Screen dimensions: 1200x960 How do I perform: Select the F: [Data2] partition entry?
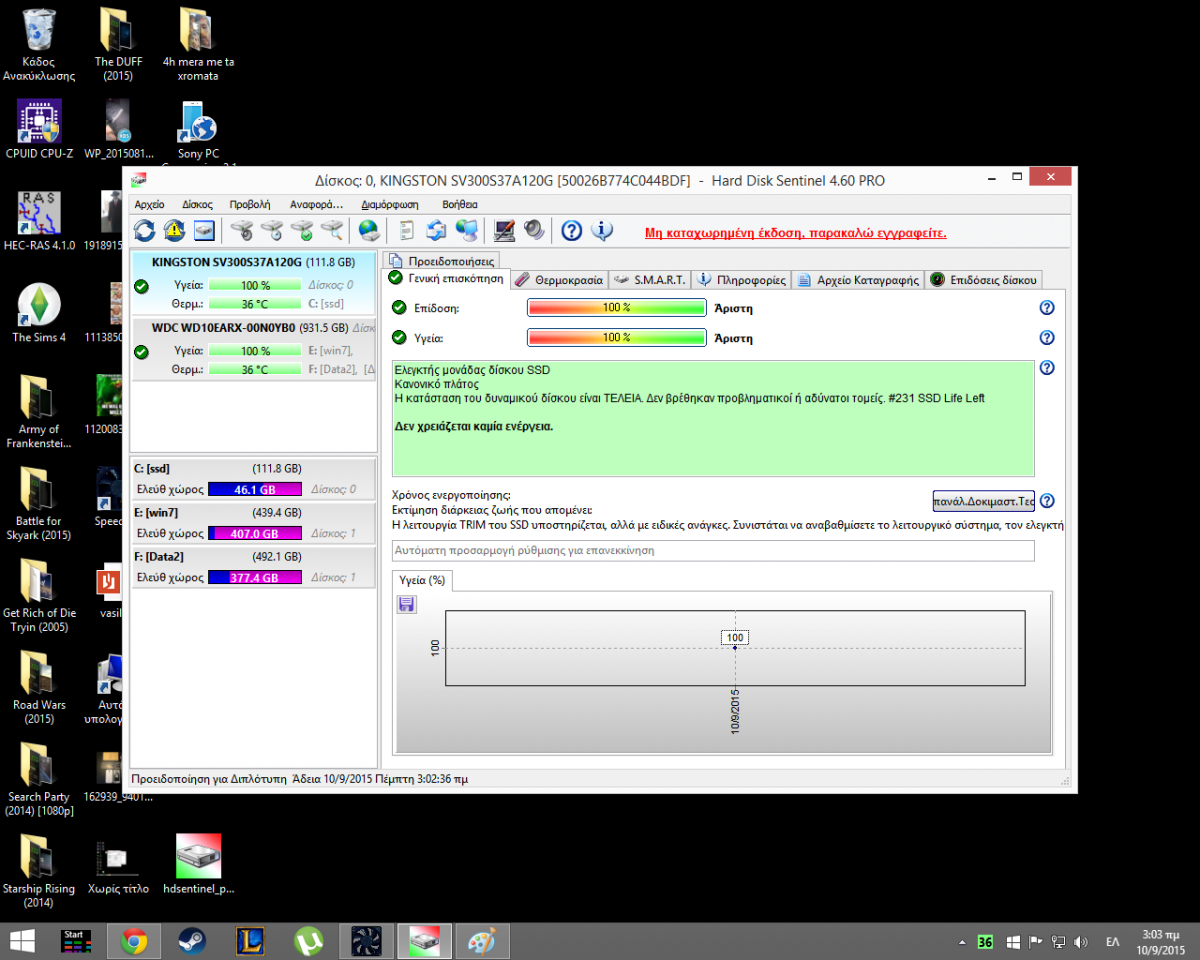click(254, 567)
